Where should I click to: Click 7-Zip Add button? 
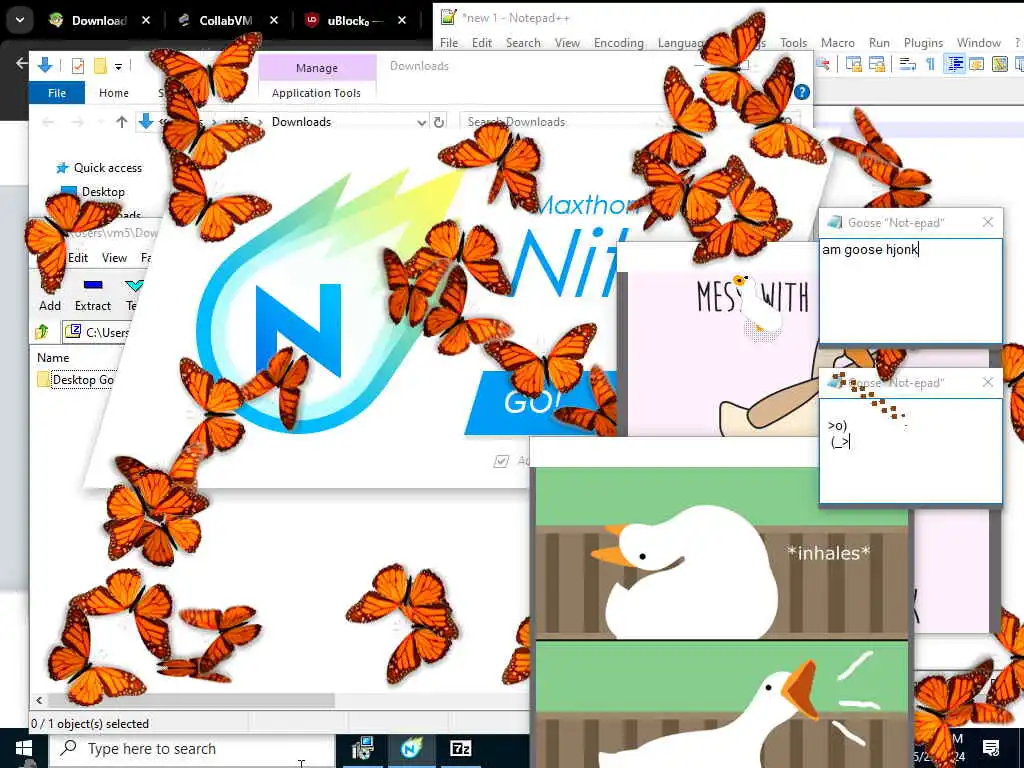50,295
